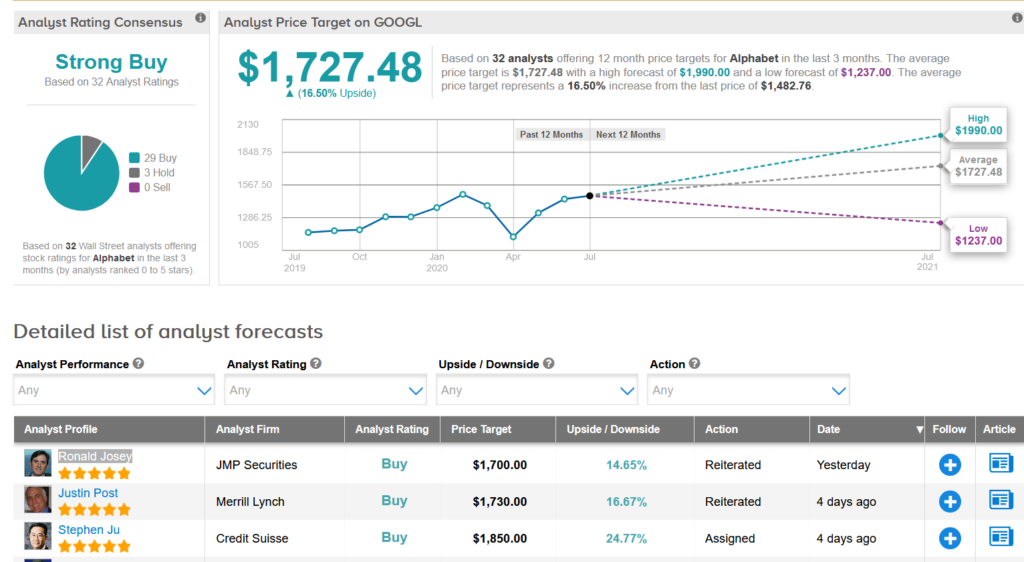Expand the Action filter dropdown
This screenshot has width=1024, height=562.
click(749, 390)
